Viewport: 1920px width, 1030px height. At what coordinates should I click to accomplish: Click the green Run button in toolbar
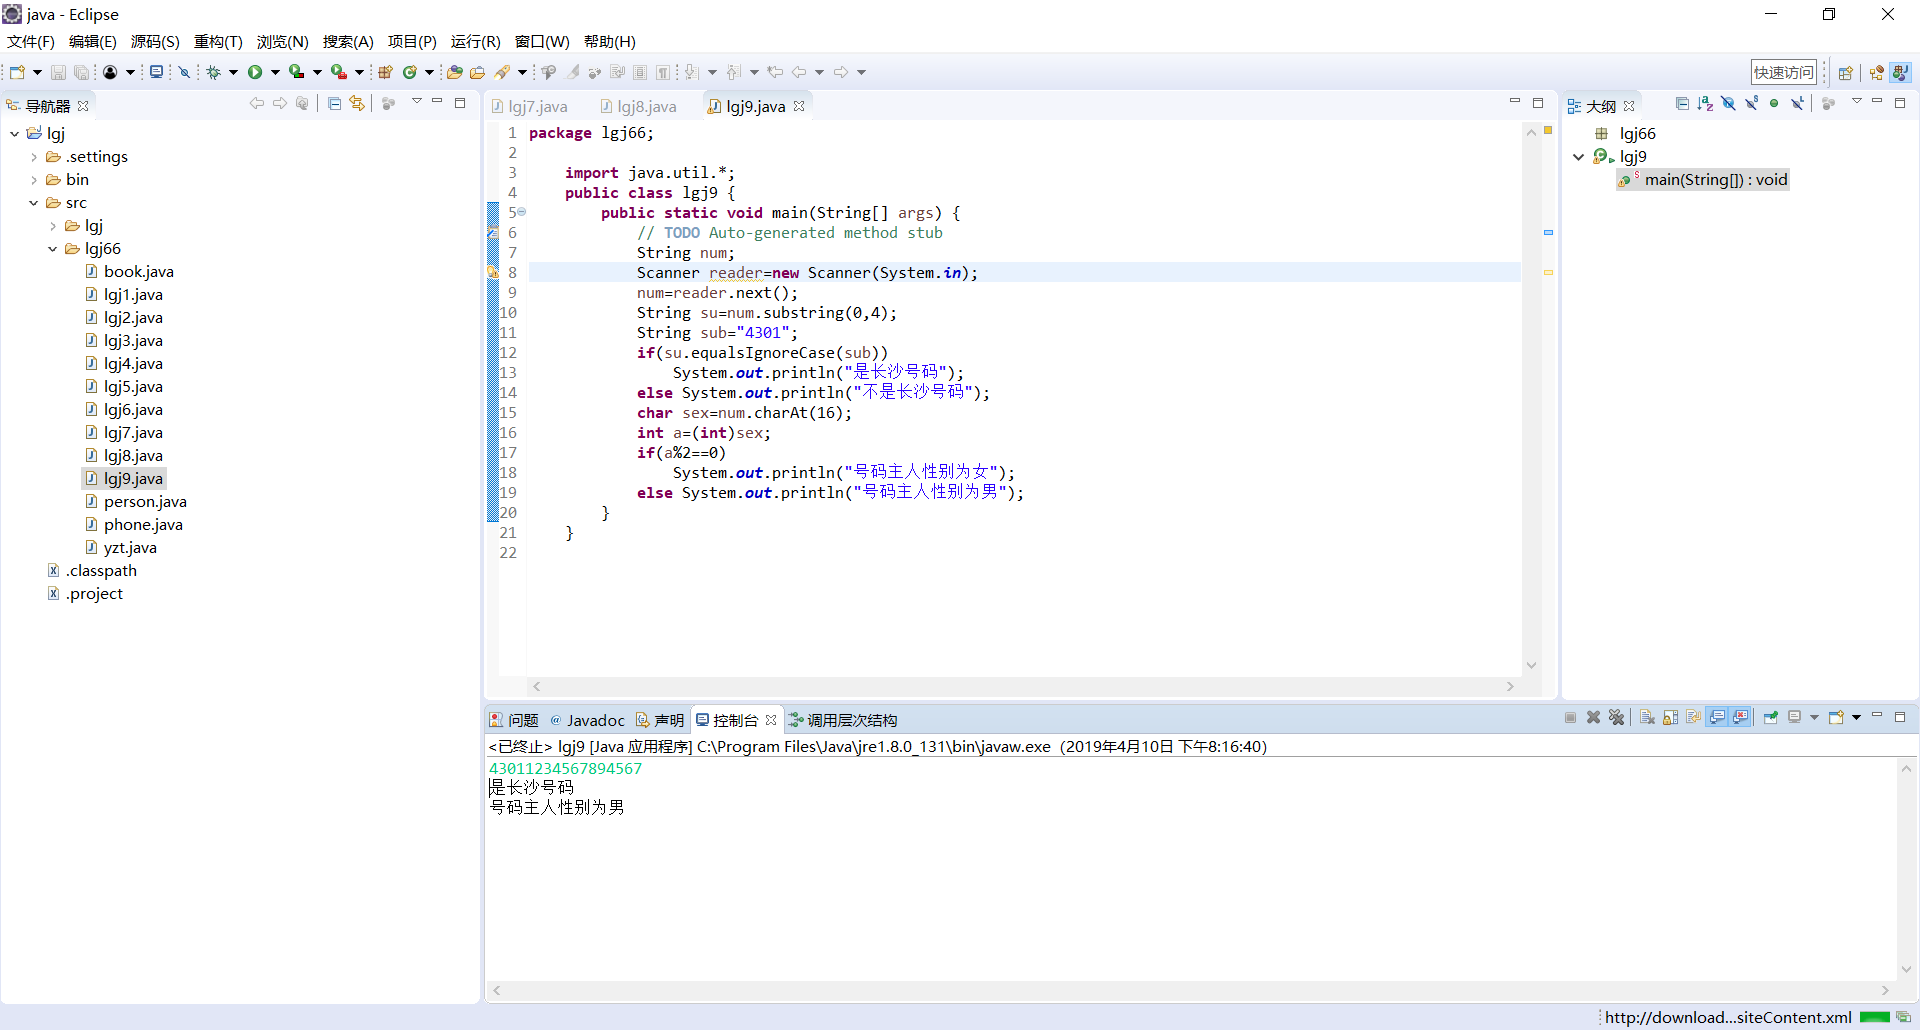tap(255, 72)
